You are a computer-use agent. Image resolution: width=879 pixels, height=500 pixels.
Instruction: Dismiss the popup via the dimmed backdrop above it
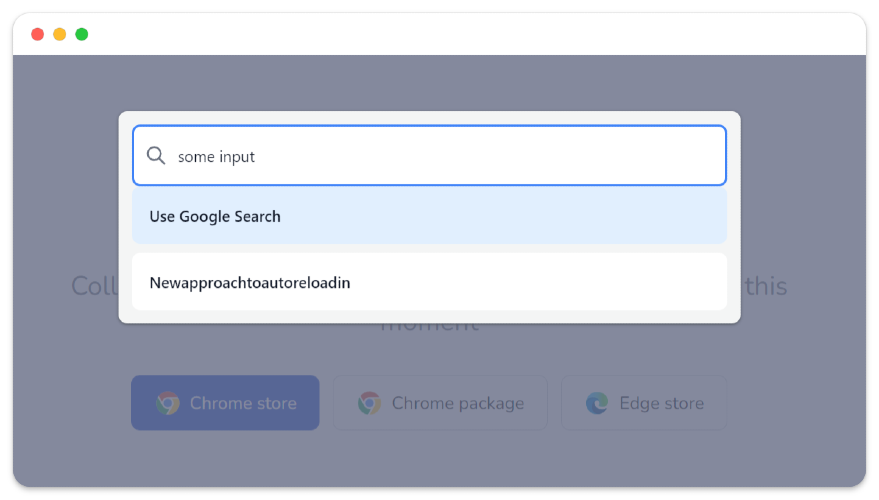click(429, 83)
